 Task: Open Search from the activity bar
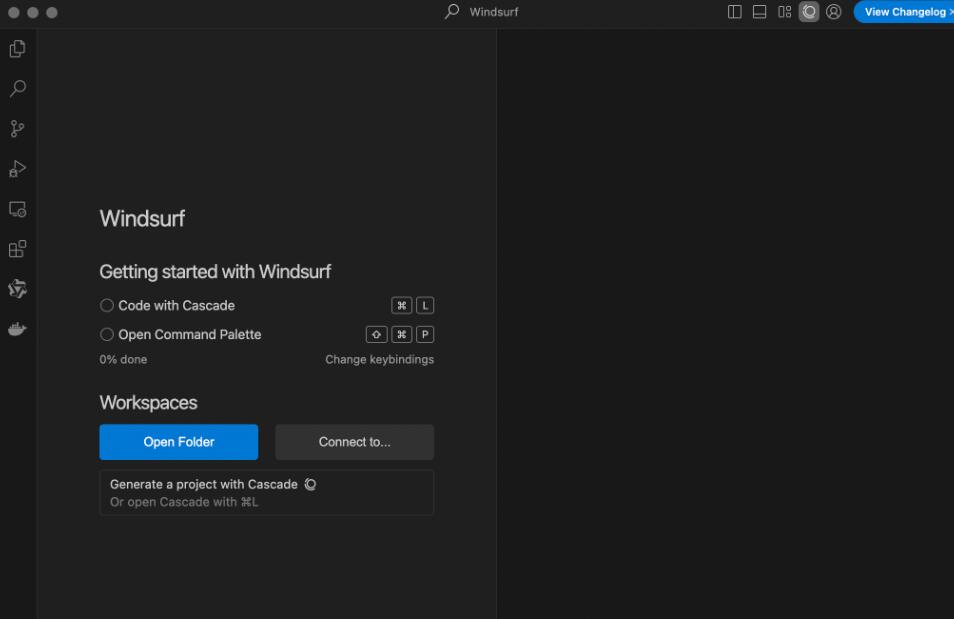pos(17,88)
